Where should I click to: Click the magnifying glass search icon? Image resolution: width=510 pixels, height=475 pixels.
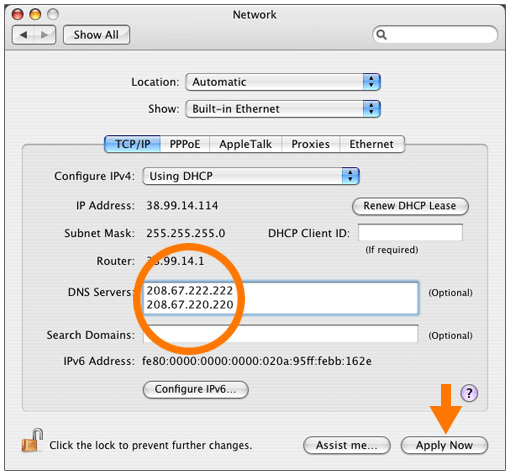point(381,35)
